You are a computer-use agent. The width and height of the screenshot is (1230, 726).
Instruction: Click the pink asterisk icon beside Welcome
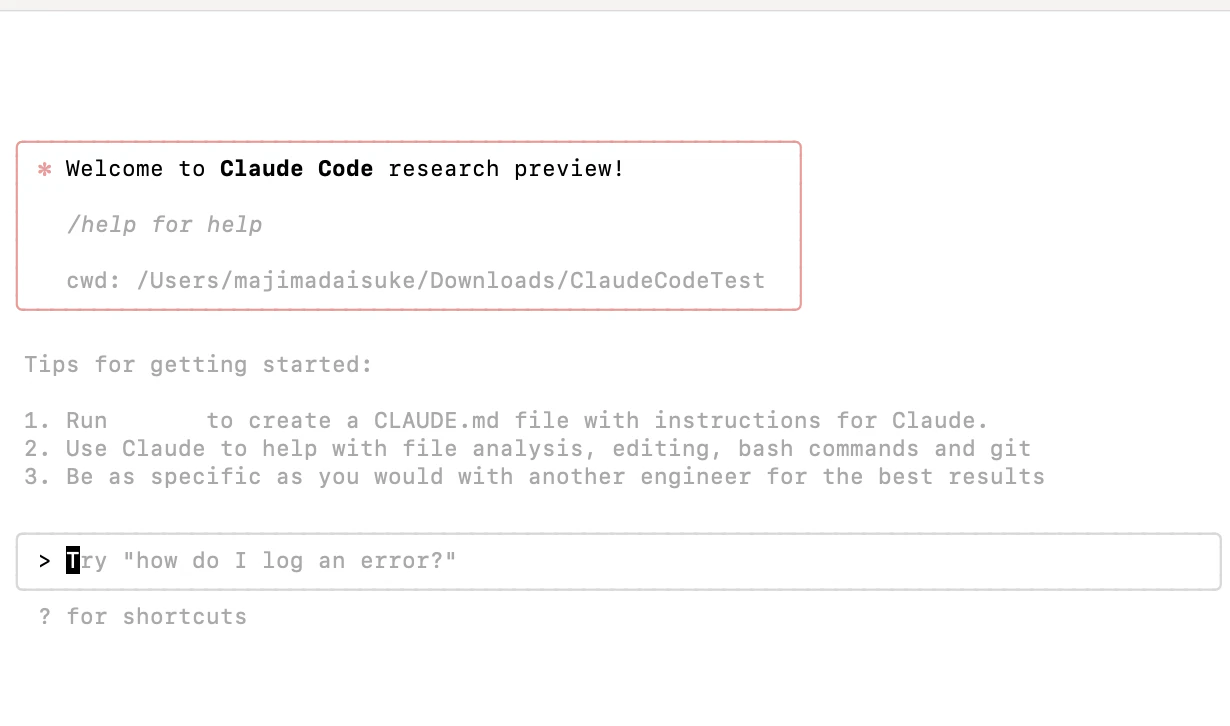[44, 170]
